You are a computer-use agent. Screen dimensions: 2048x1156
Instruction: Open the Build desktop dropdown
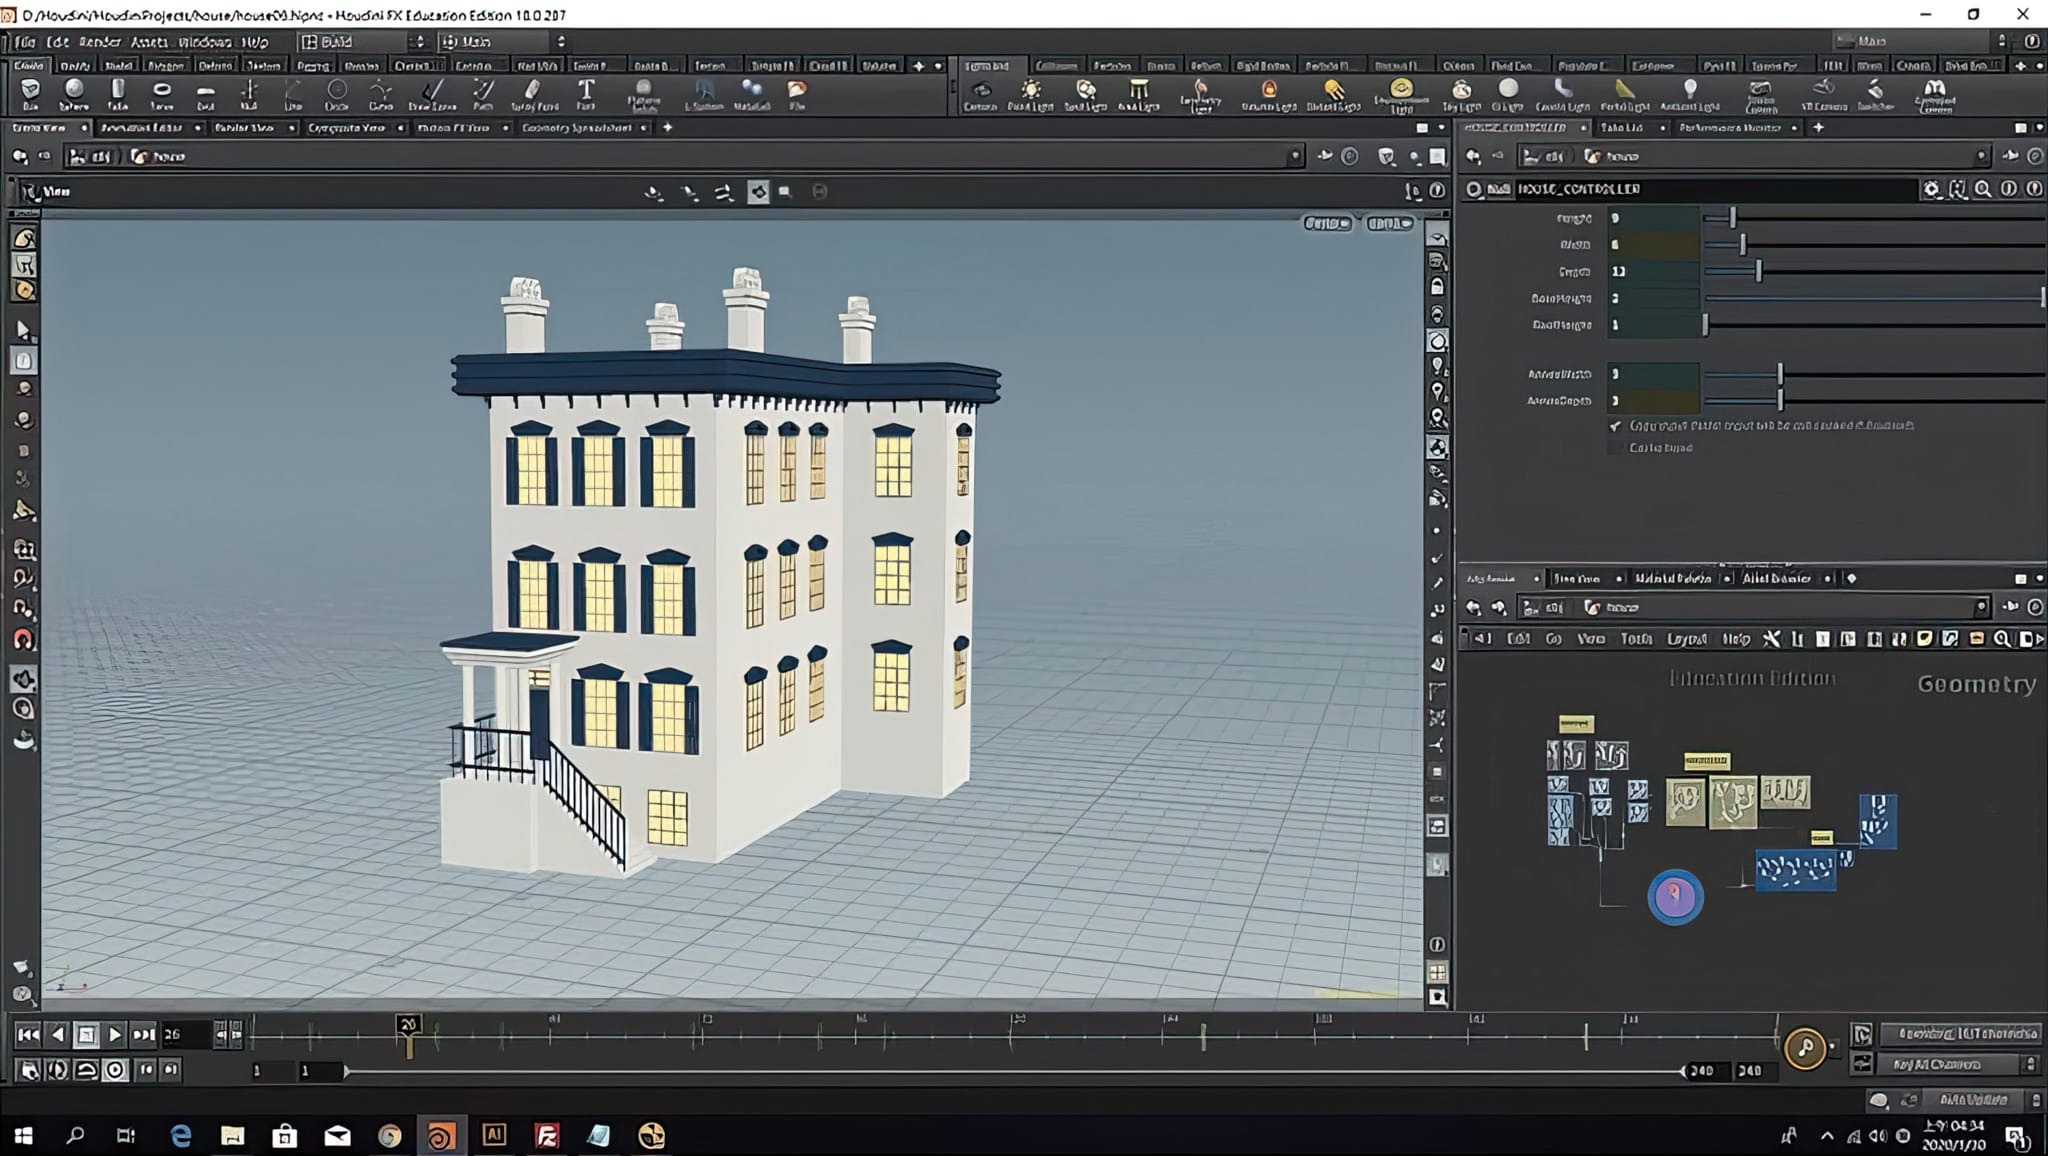point(421,42)
